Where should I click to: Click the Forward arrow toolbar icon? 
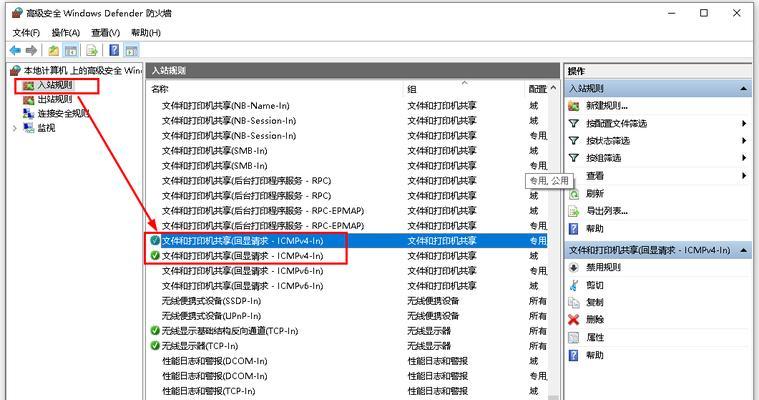tap(31, 50)
